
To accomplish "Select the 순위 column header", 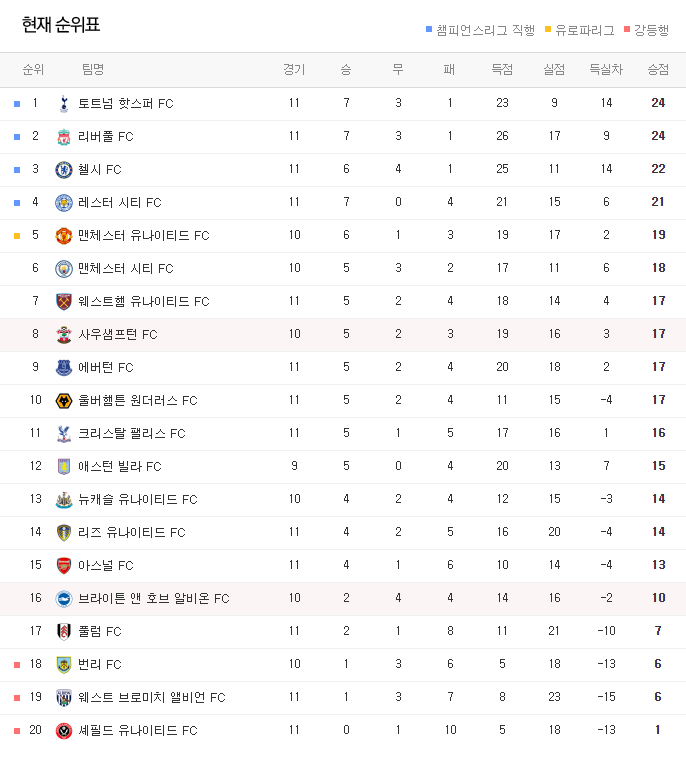I will click(33, 69).
